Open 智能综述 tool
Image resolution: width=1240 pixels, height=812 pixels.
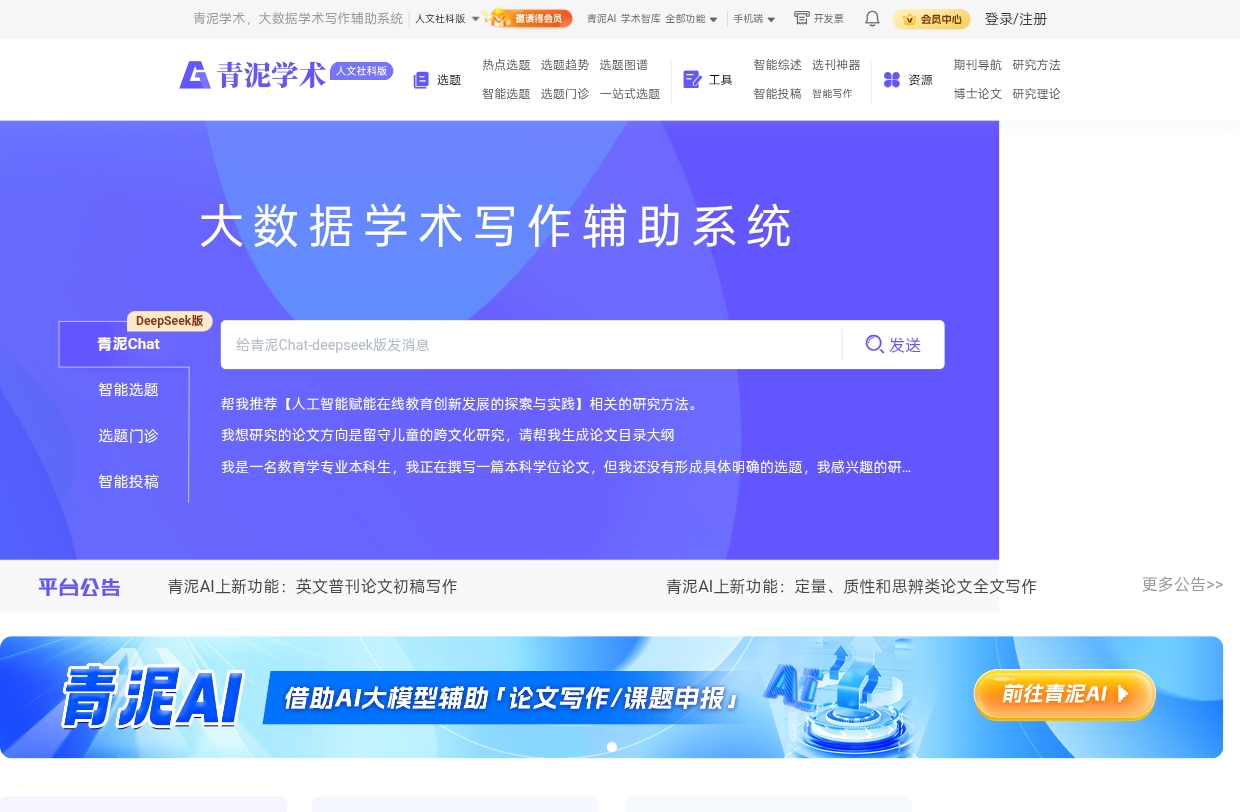(x=778, y=65)
